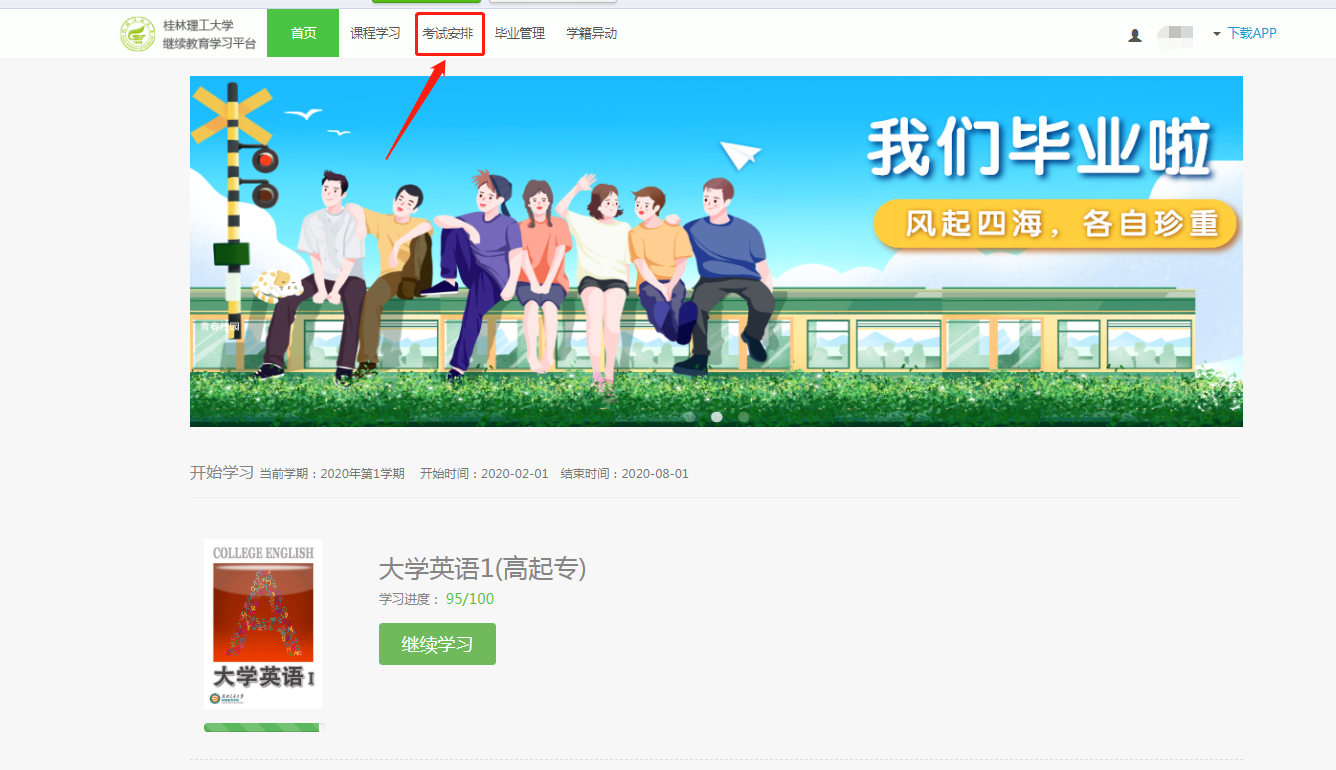Open the 毕业管理 menu item
Screen dimensions: 1336x770
[520, 33]
